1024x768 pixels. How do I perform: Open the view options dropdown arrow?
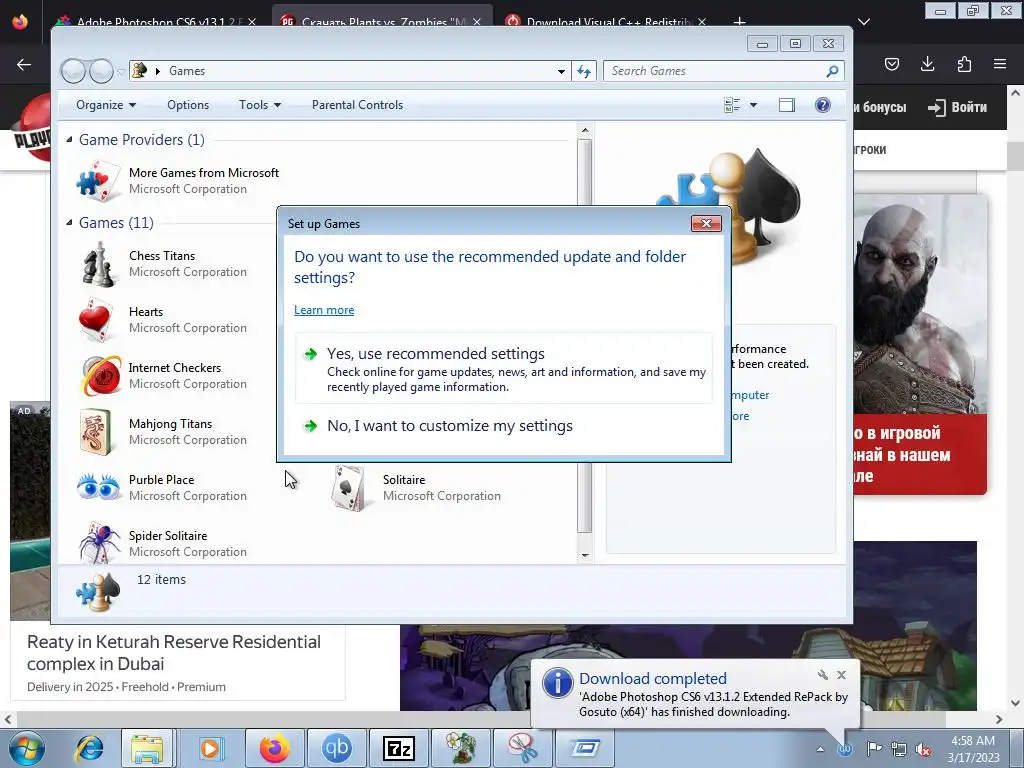[x=753, y=105]
